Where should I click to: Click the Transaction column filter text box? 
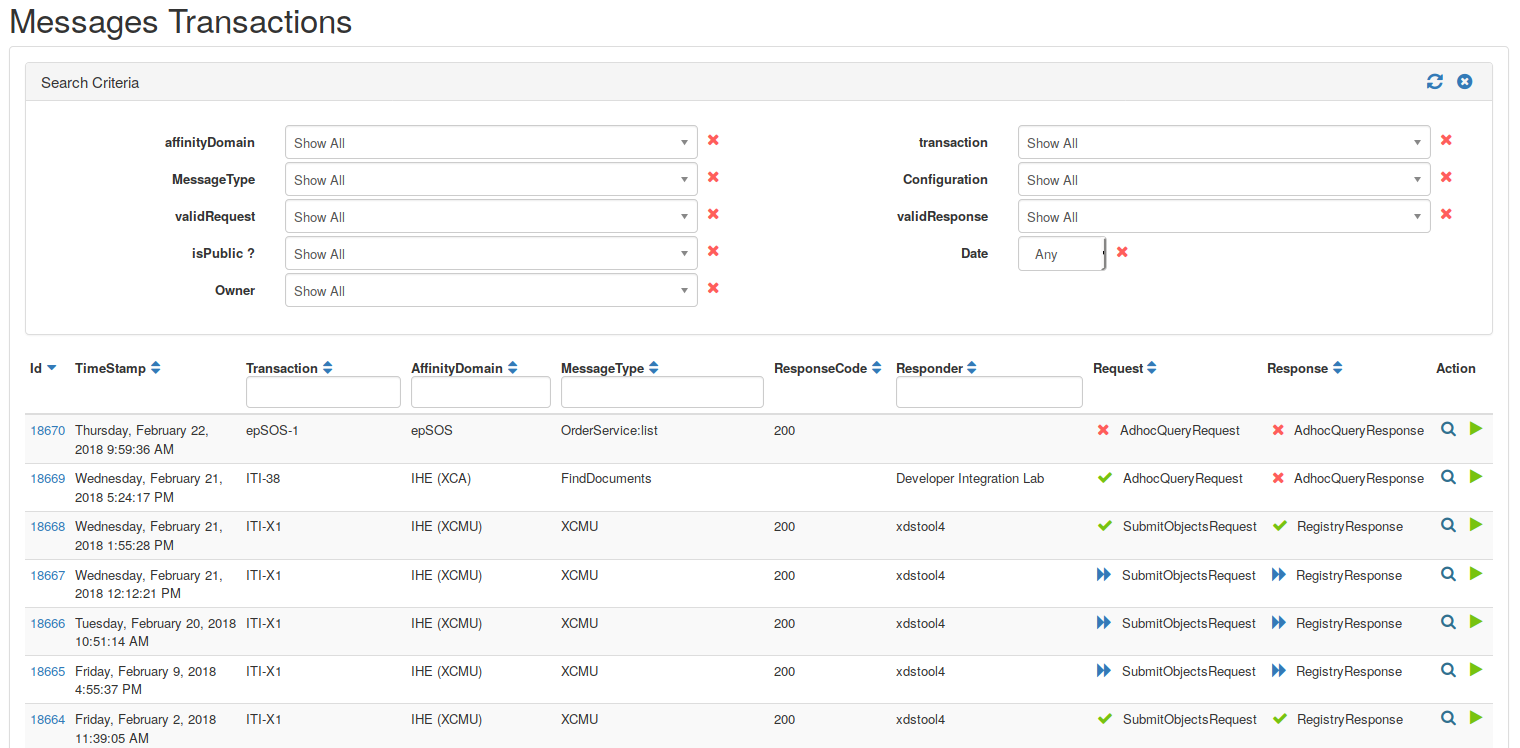[x=323, y=392]
